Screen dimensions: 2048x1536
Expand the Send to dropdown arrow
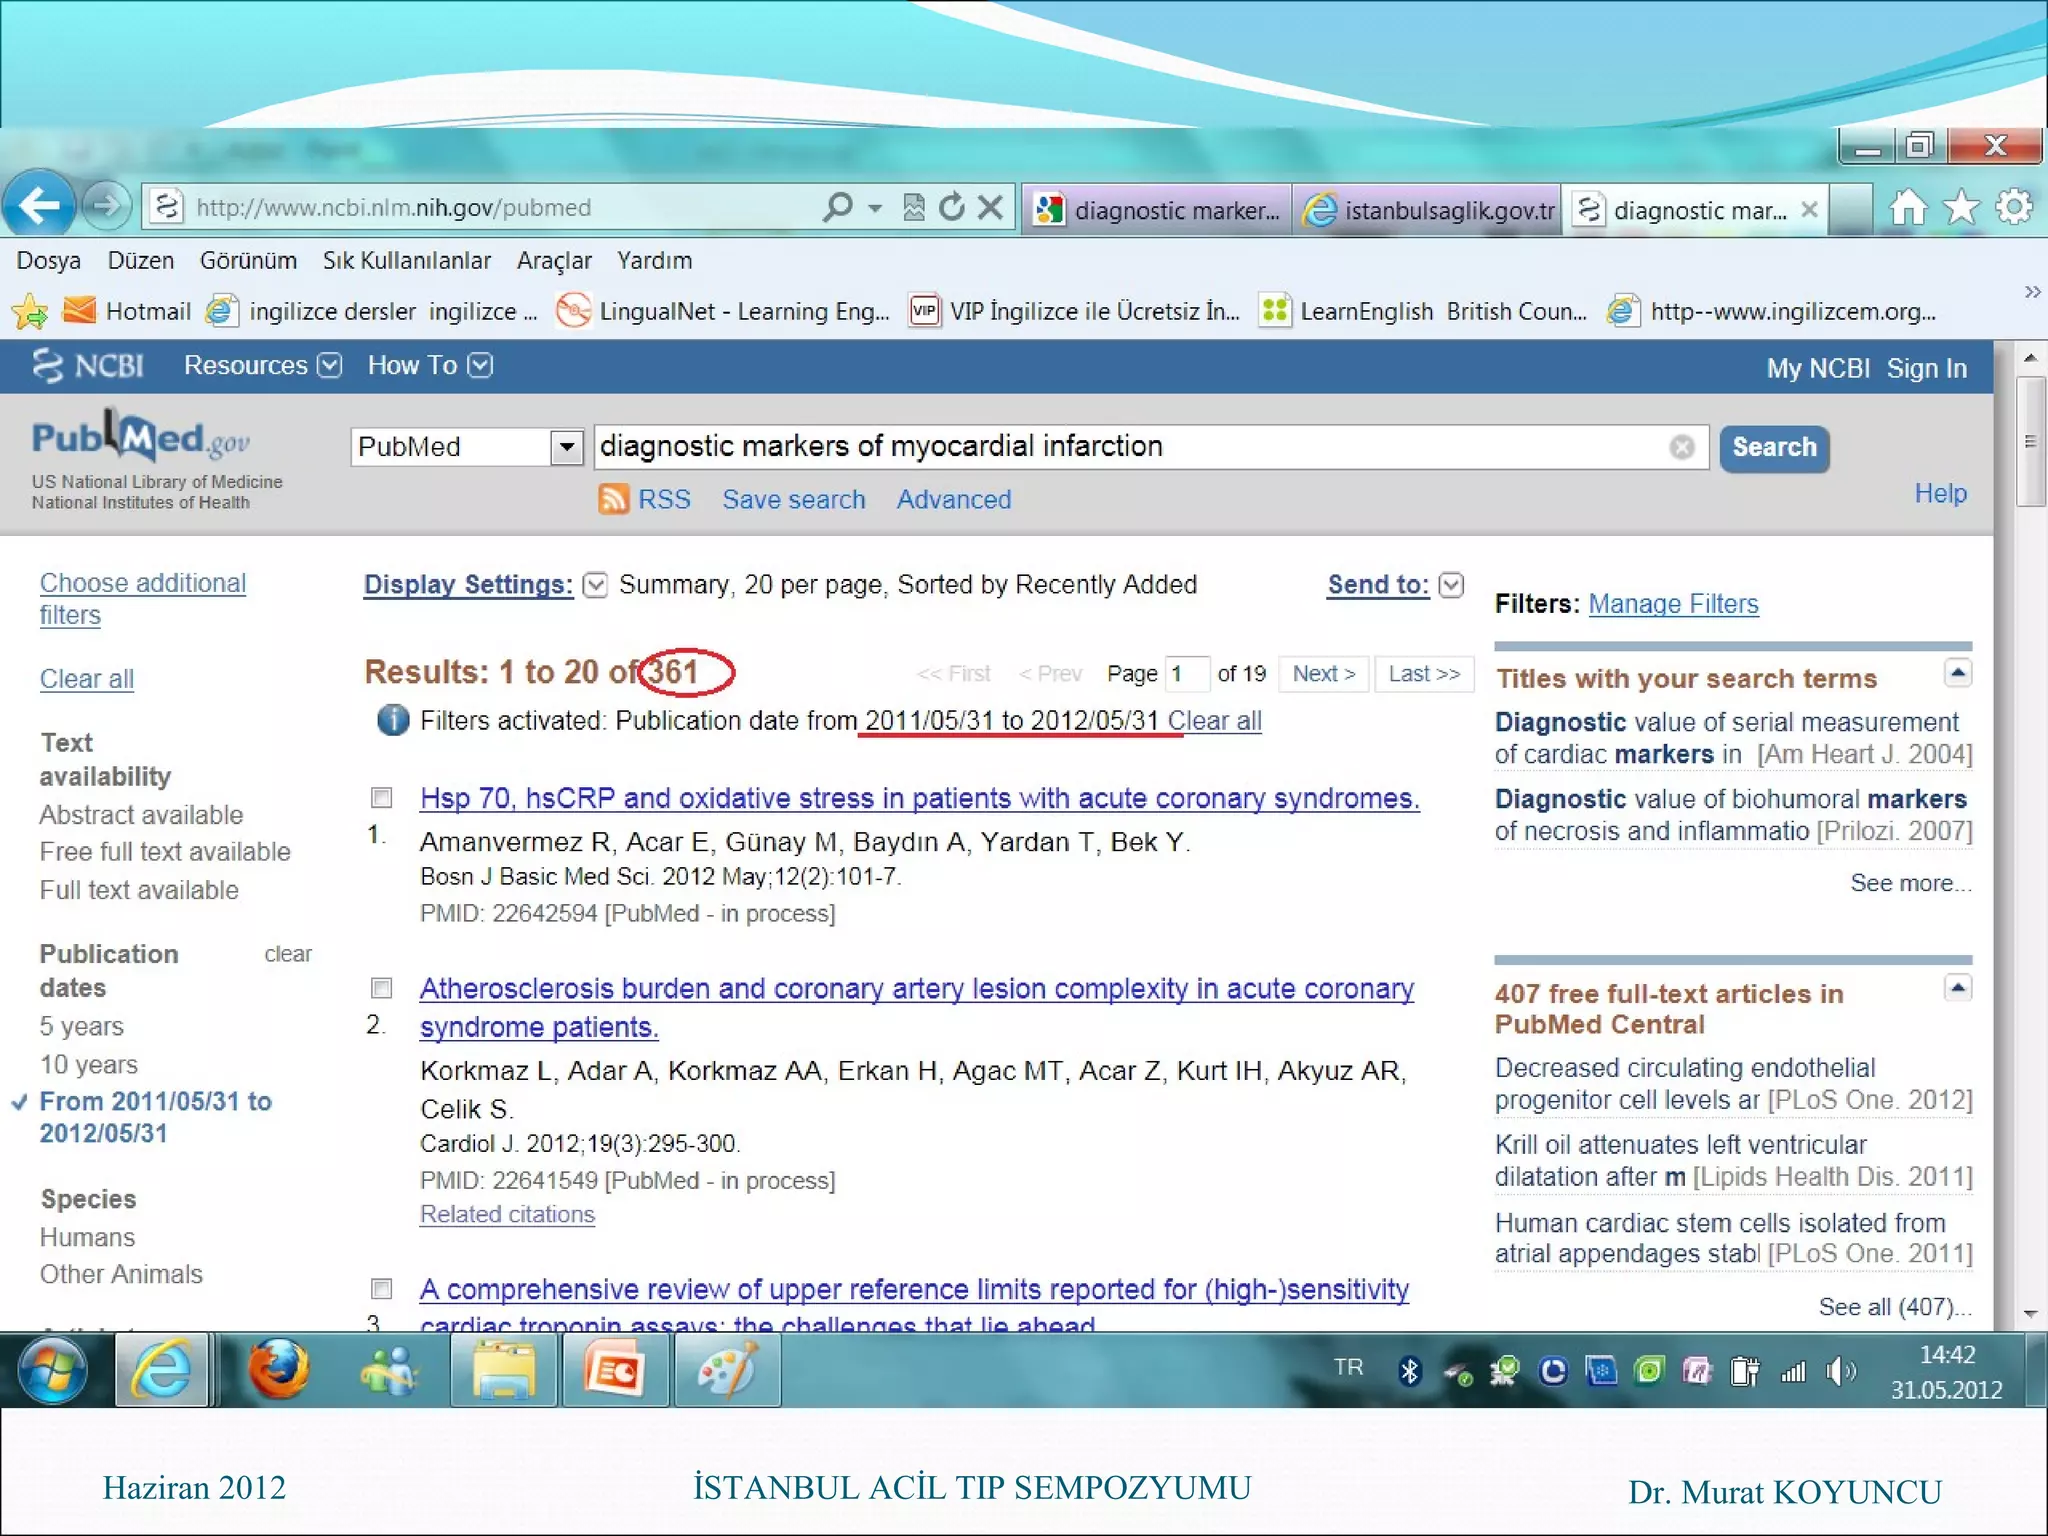pos(1451,585)
